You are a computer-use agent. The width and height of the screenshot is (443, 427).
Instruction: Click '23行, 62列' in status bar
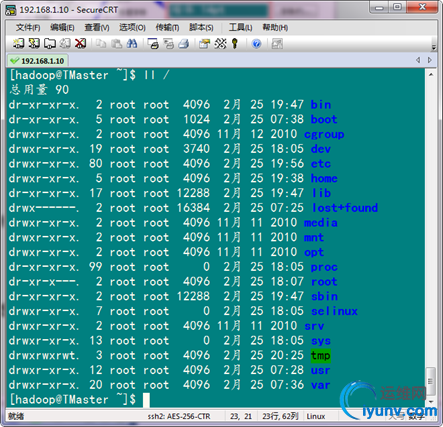click(x=280, y=416)
